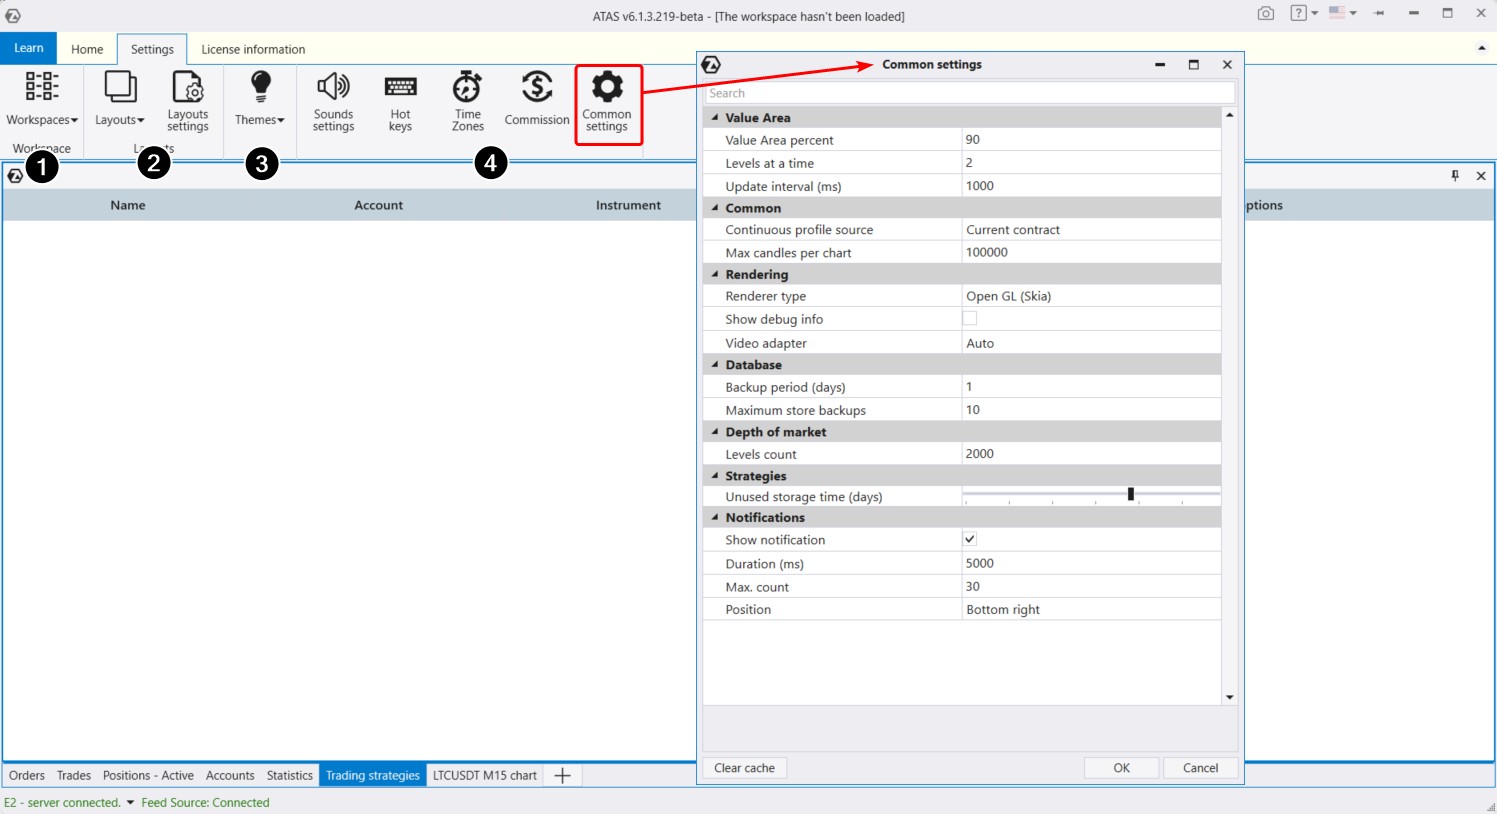Collapse the Value Area section
The image size is (1497, 814).
point(714,117)
